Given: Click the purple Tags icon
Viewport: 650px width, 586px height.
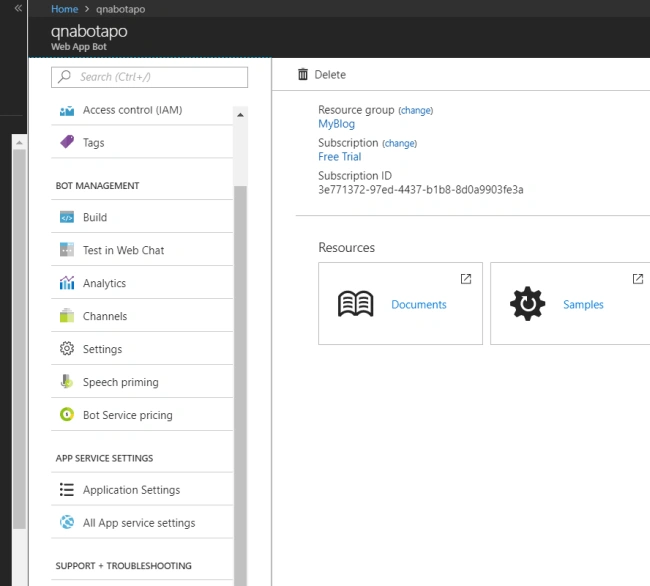Looking at the screenshot, I should (67, 142).
